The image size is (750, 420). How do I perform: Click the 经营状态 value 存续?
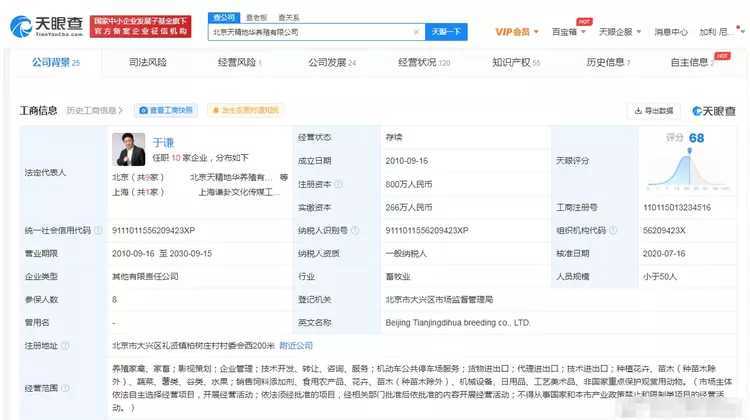coord(394,137)
